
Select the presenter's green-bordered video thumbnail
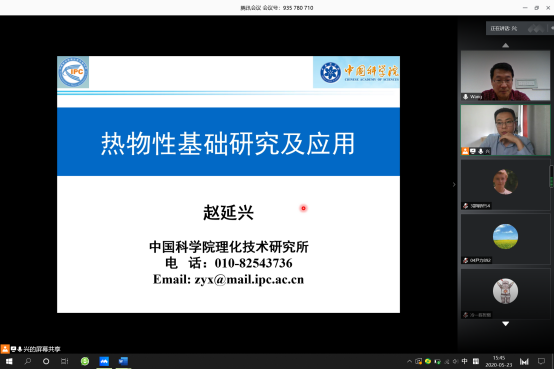point(505,130)
